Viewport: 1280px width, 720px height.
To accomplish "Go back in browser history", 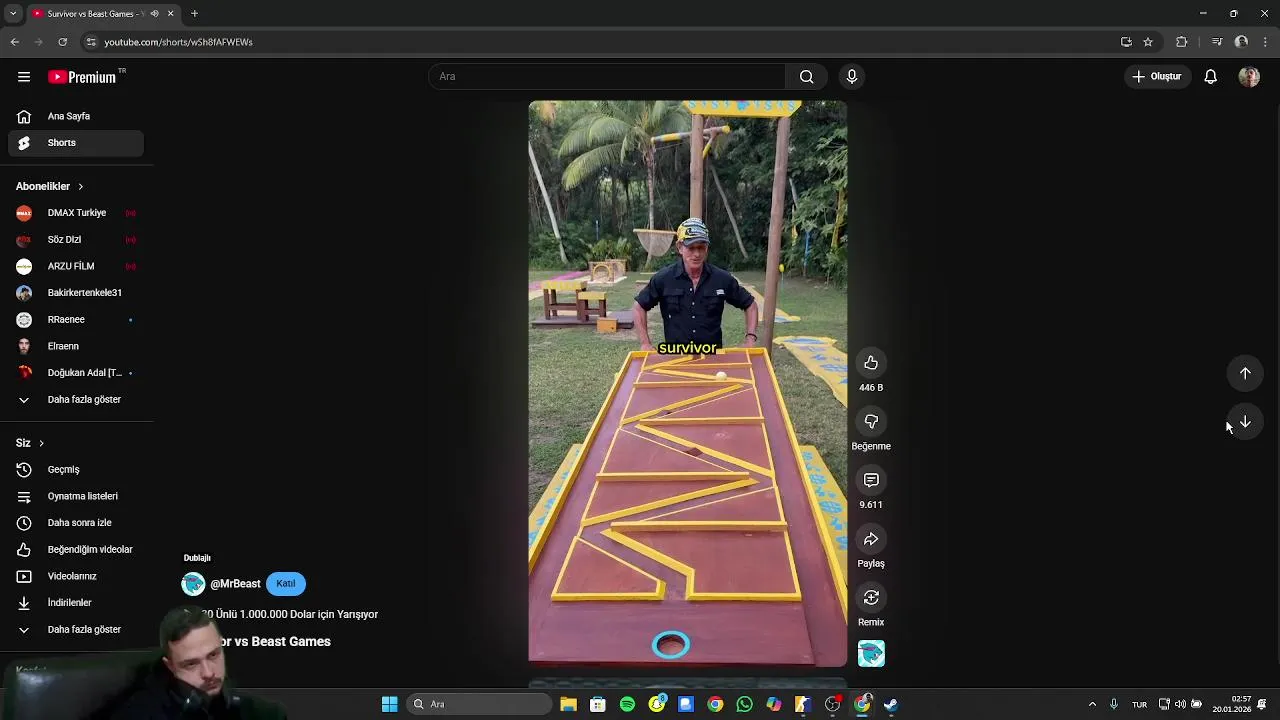I will [14, 42].
